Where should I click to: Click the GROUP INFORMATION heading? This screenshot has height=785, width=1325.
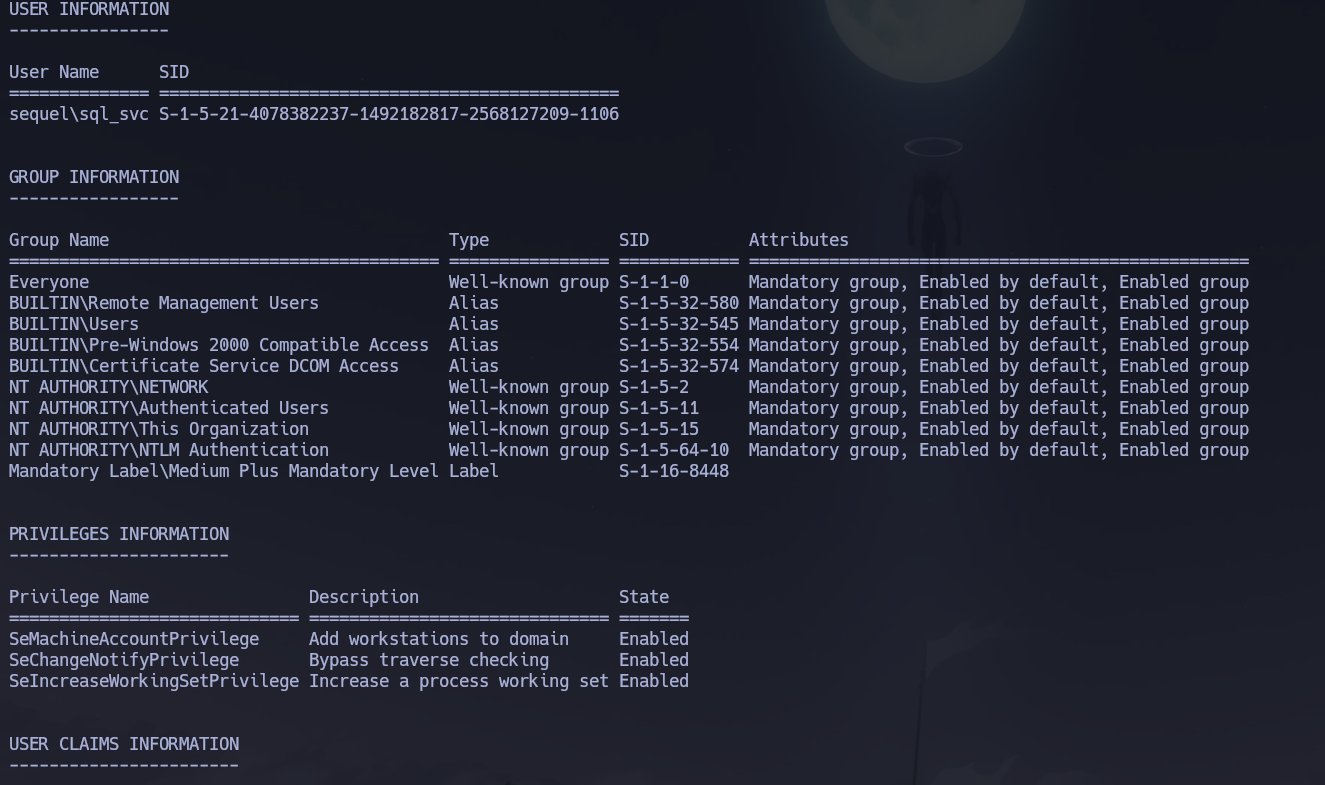93,177
